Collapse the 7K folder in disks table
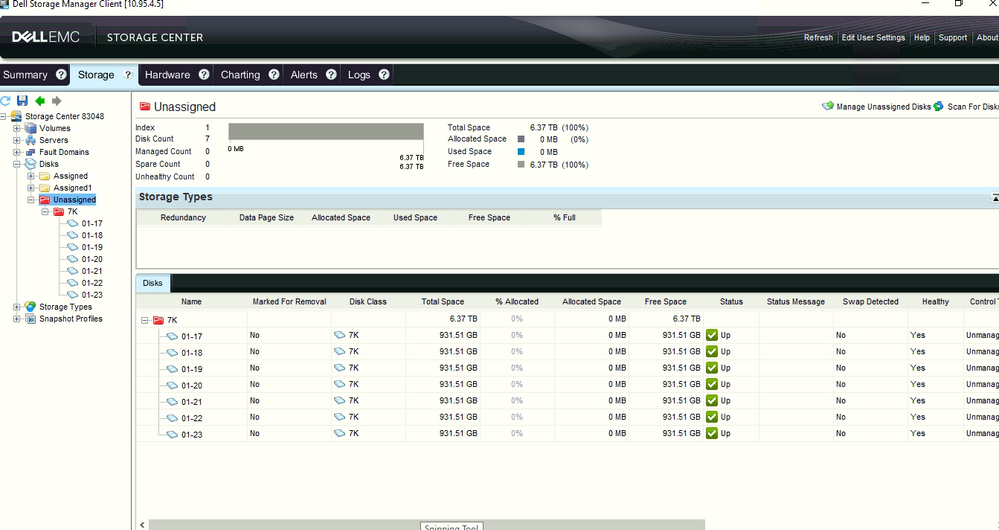Screen dimensions: 999x530 pyautogui.click(x=145, y=320)
